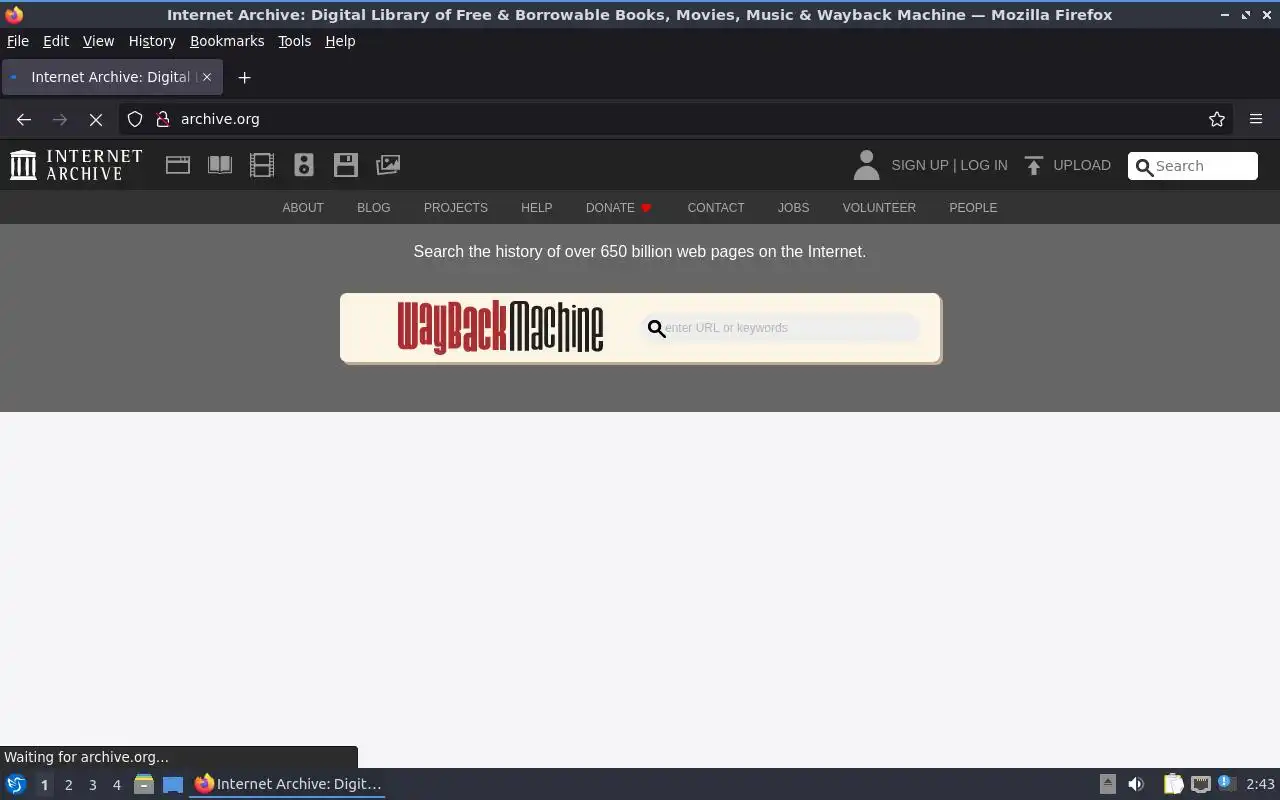Focus the Wayback URL or keywords field
The height and width of the screenshot is (800, 1280).
click(780, 328)
